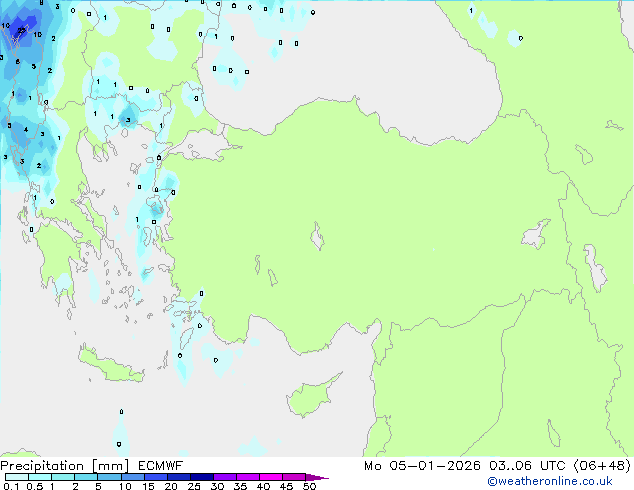Click Lake Tuz outline in central Turkey
The width and height of the screenshot is (634, 490).
coord(318,239)
